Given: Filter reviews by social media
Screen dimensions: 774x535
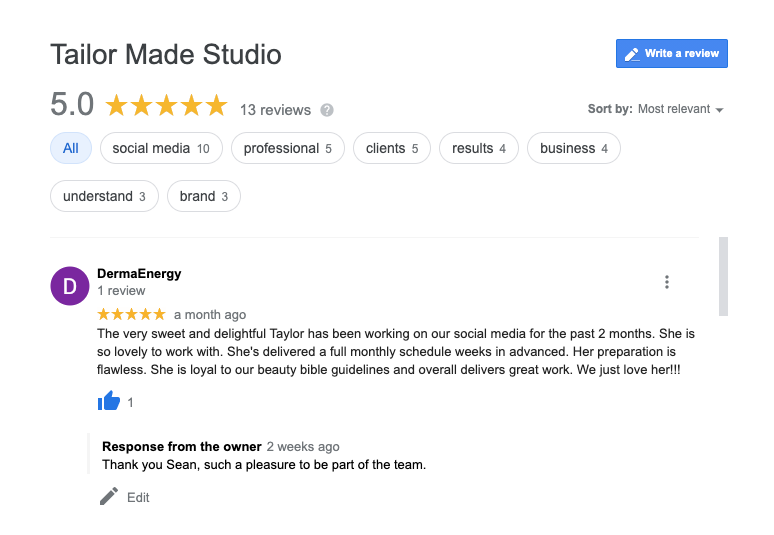Looking at the screenshot, I should click(x=160, y=148).
